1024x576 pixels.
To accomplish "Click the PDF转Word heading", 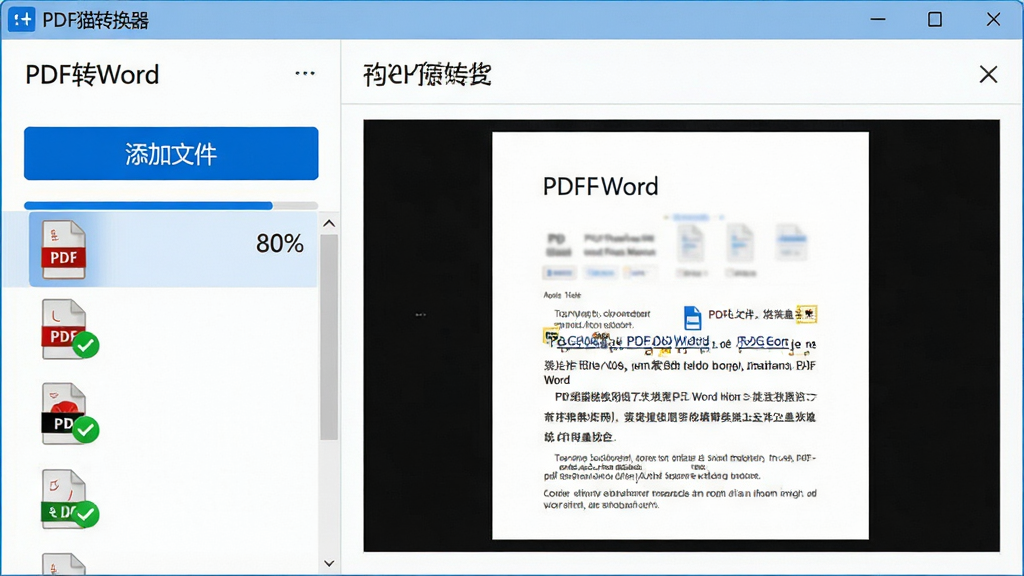I will pyautogui.click(x=92, y=74).
